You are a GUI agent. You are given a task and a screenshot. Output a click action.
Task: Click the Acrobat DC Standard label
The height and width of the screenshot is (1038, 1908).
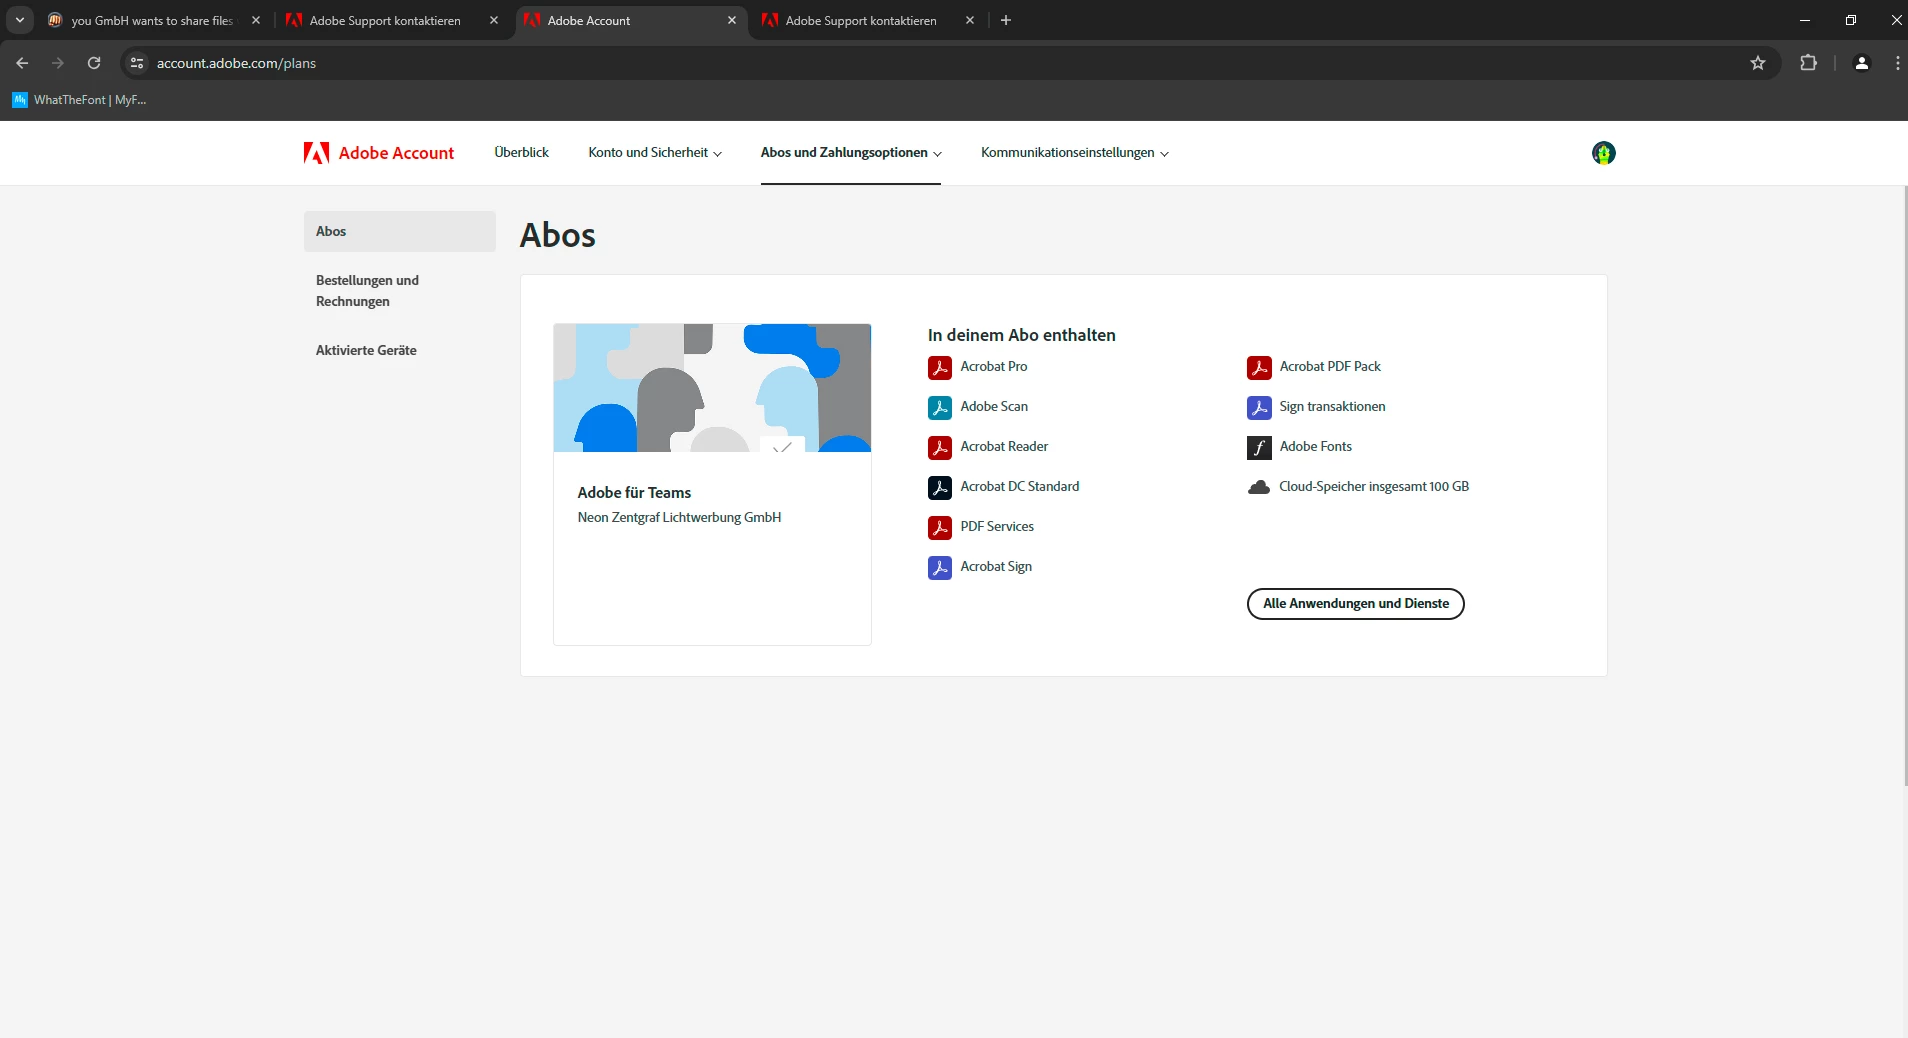click(1020, 487)
